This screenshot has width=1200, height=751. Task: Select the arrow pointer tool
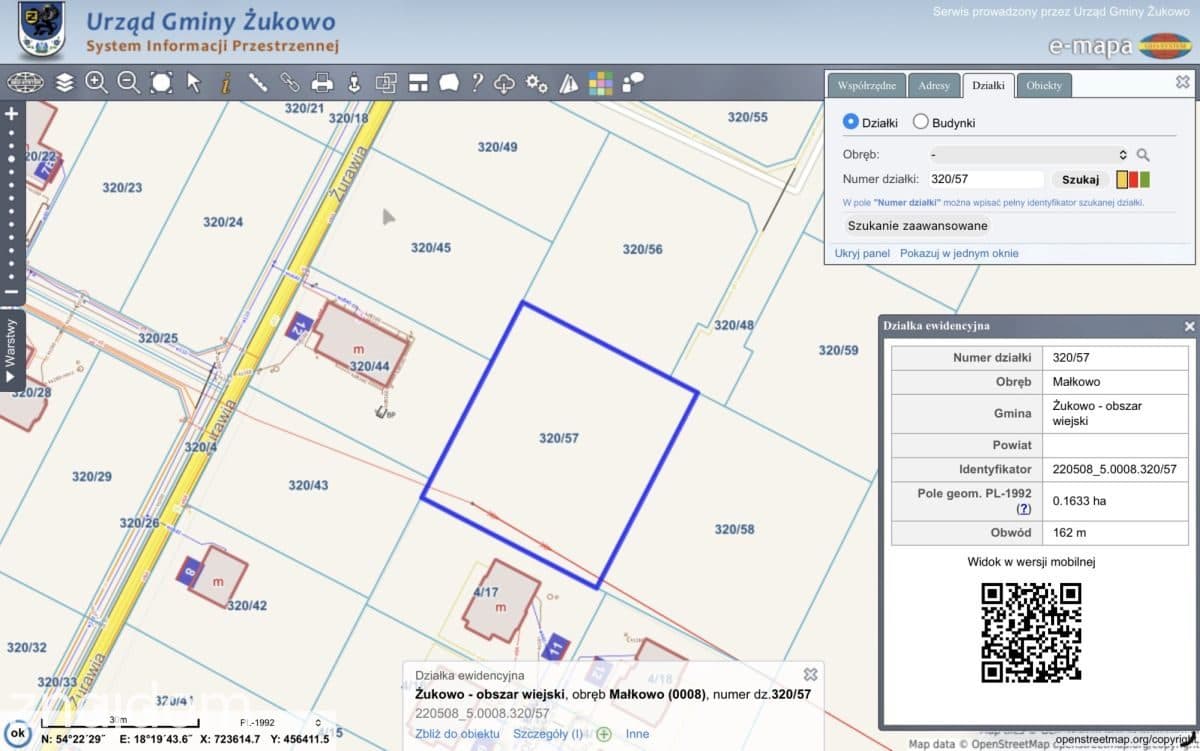click(x=193, y=83)
